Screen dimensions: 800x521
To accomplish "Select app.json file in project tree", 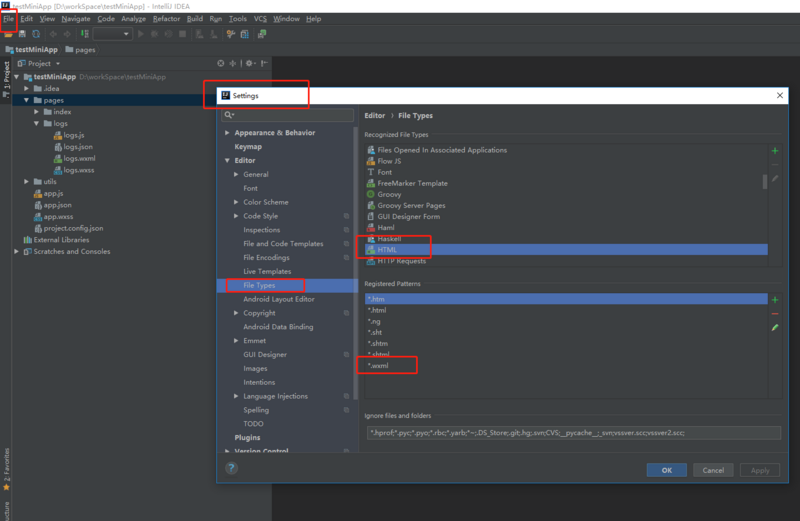I will tap(53, 205).
